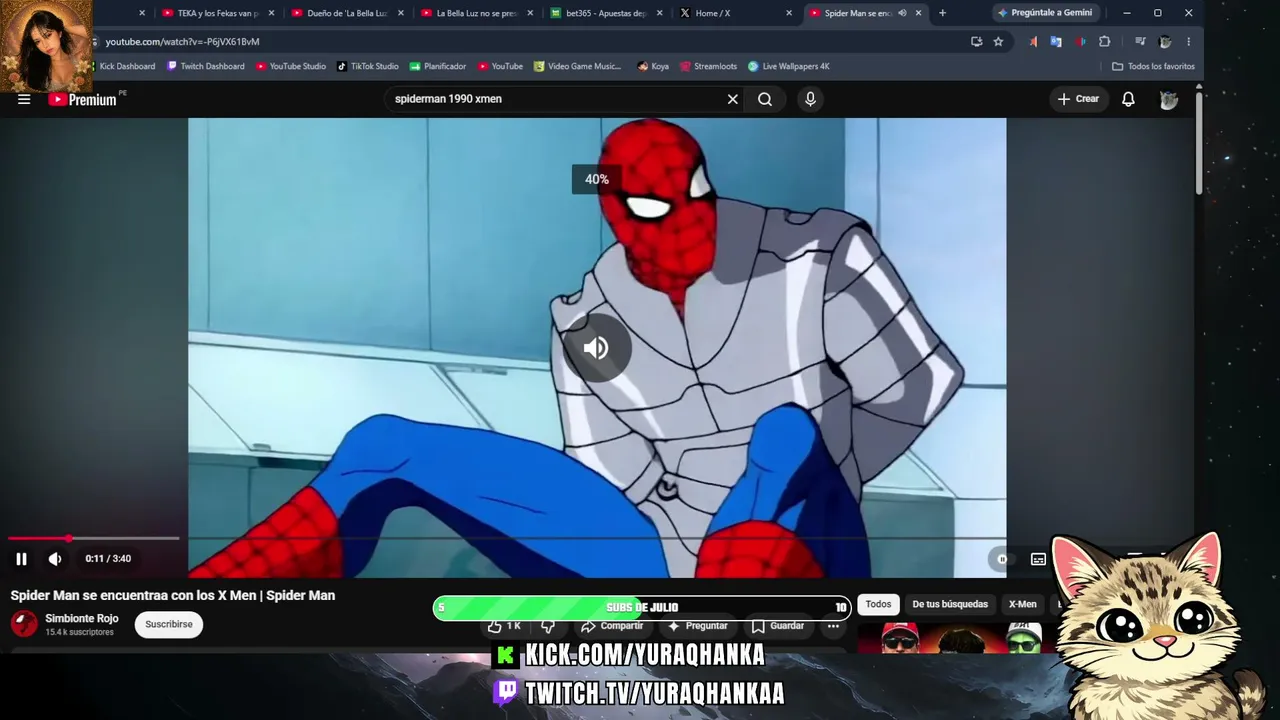The height and width of the screenshot is (720, 1280).
Task: Open the Planificador bookmark
Action: pyautogui.click(x=438, y=66)
